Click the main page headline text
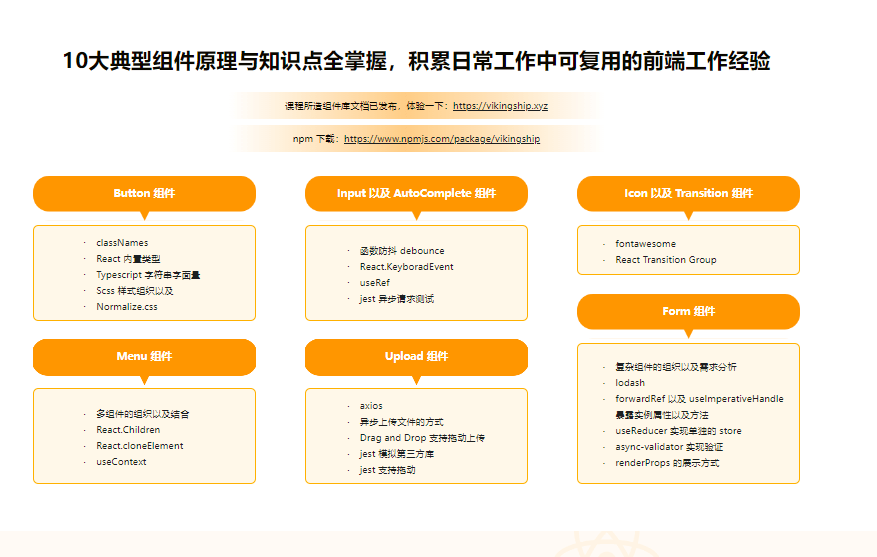This screenshot has height=557, width=877. (x=416, y=61)
